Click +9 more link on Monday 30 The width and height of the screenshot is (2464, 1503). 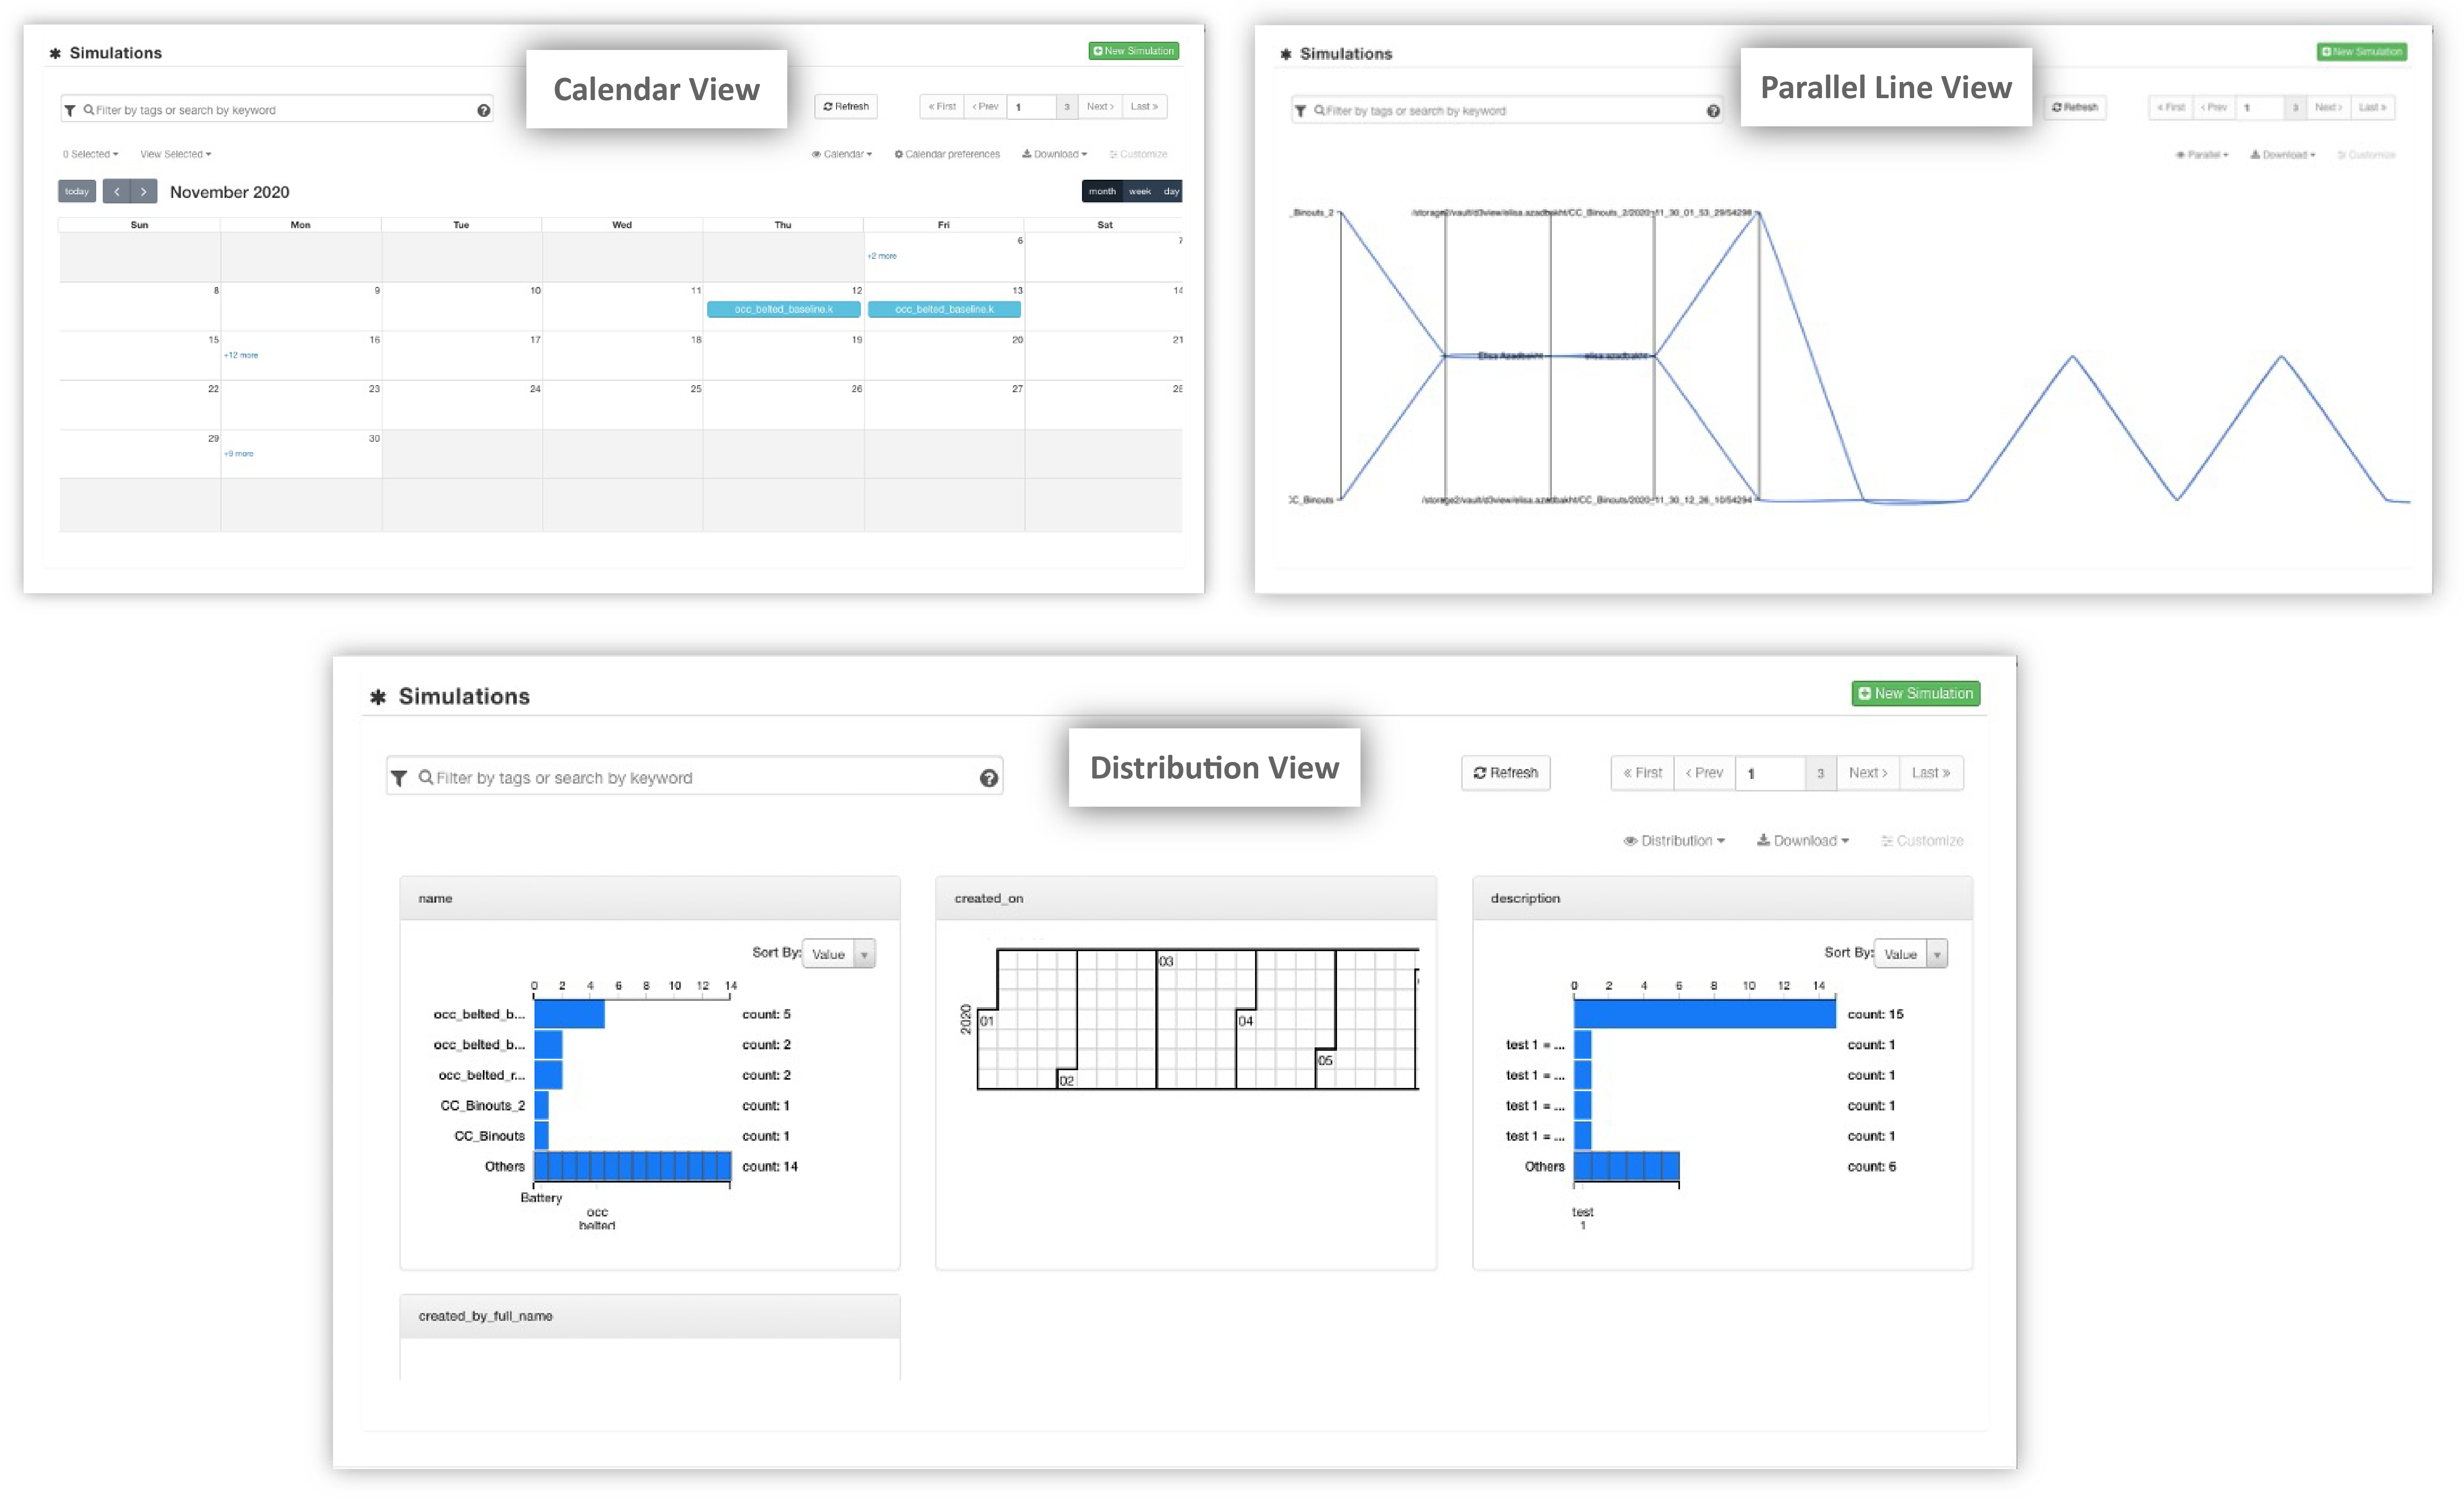click(x=239, y=454)
